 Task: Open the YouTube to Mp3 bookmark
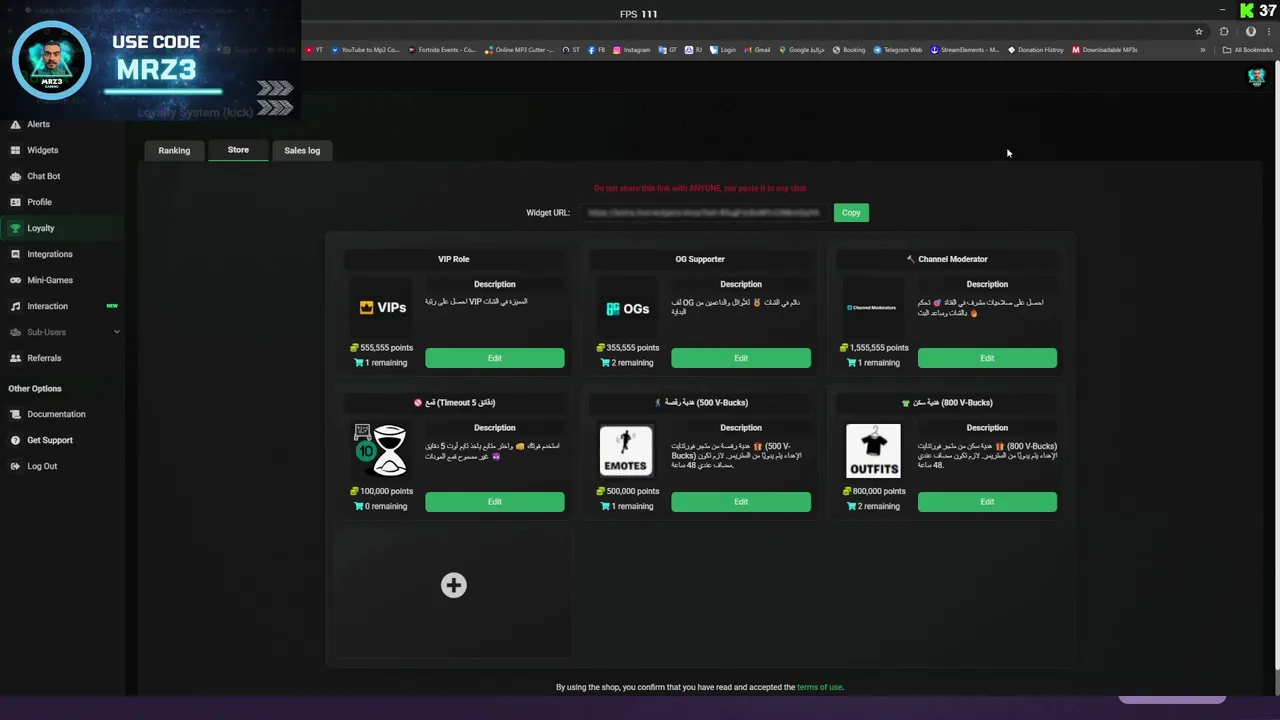pyautogui.click(x=365, y=49)
